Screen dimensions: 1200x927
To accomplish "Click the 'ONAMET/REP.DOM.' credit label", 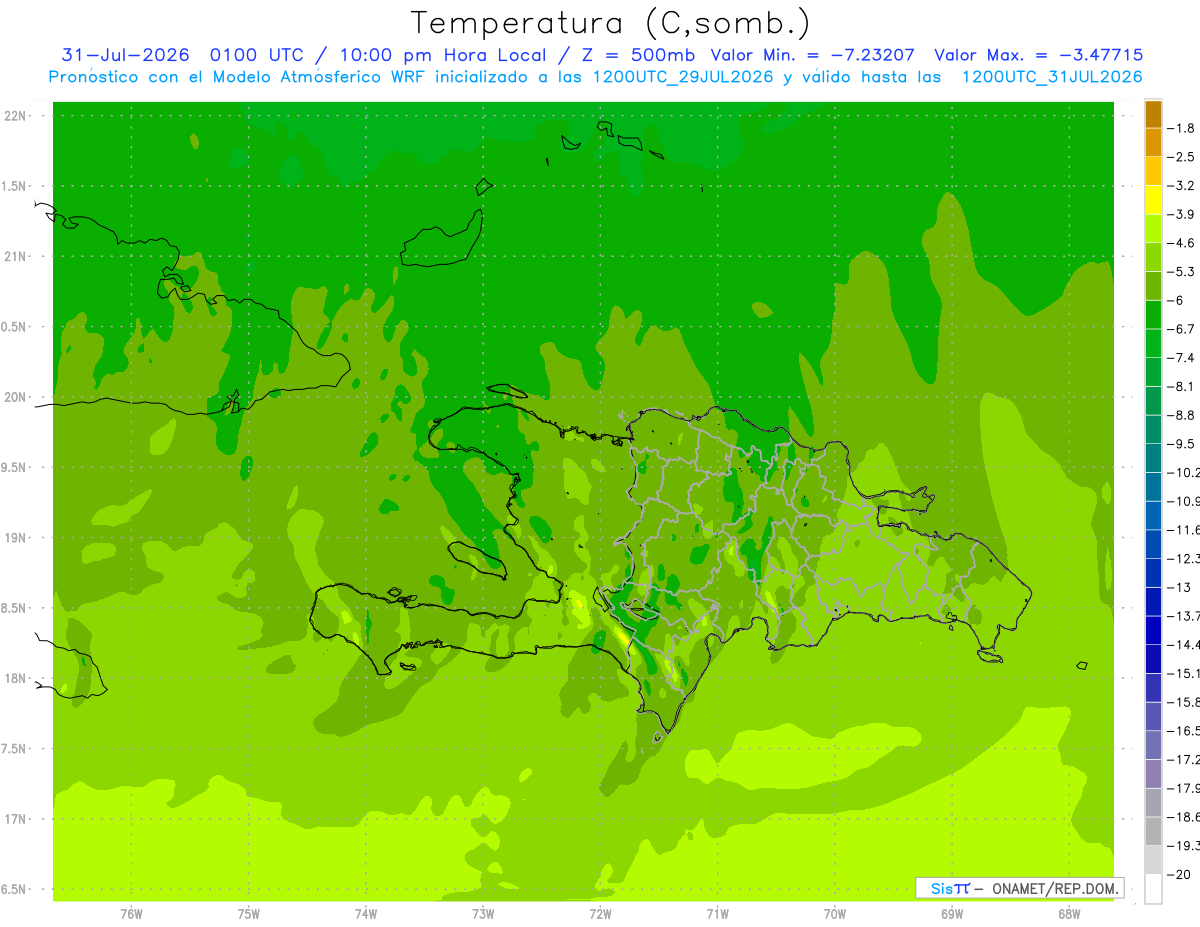I will point(1053,888).
